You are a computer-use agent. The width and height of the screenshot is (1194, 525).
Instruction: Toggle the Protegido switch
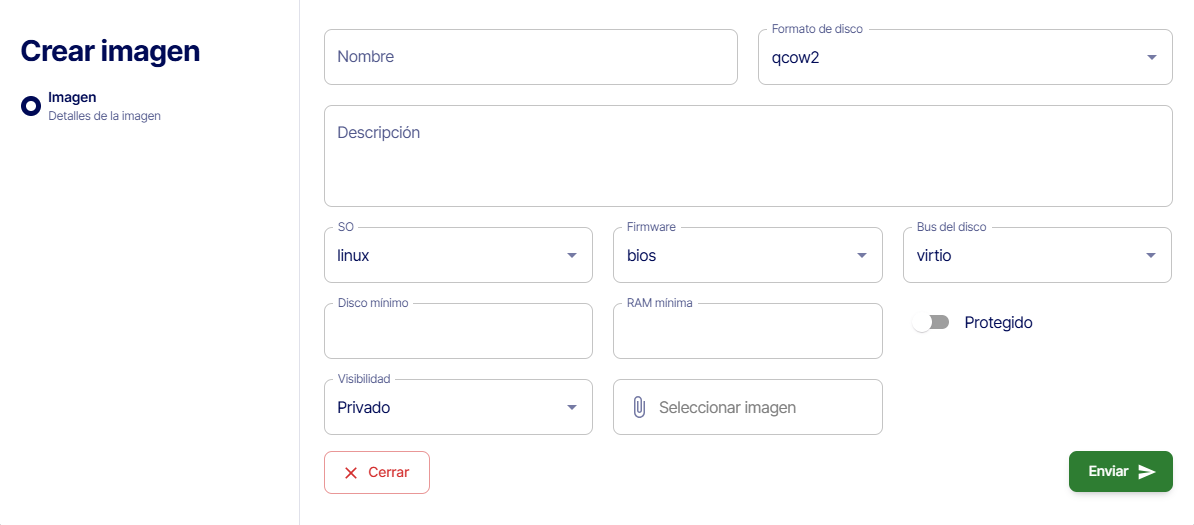click(x=931, y=323)
